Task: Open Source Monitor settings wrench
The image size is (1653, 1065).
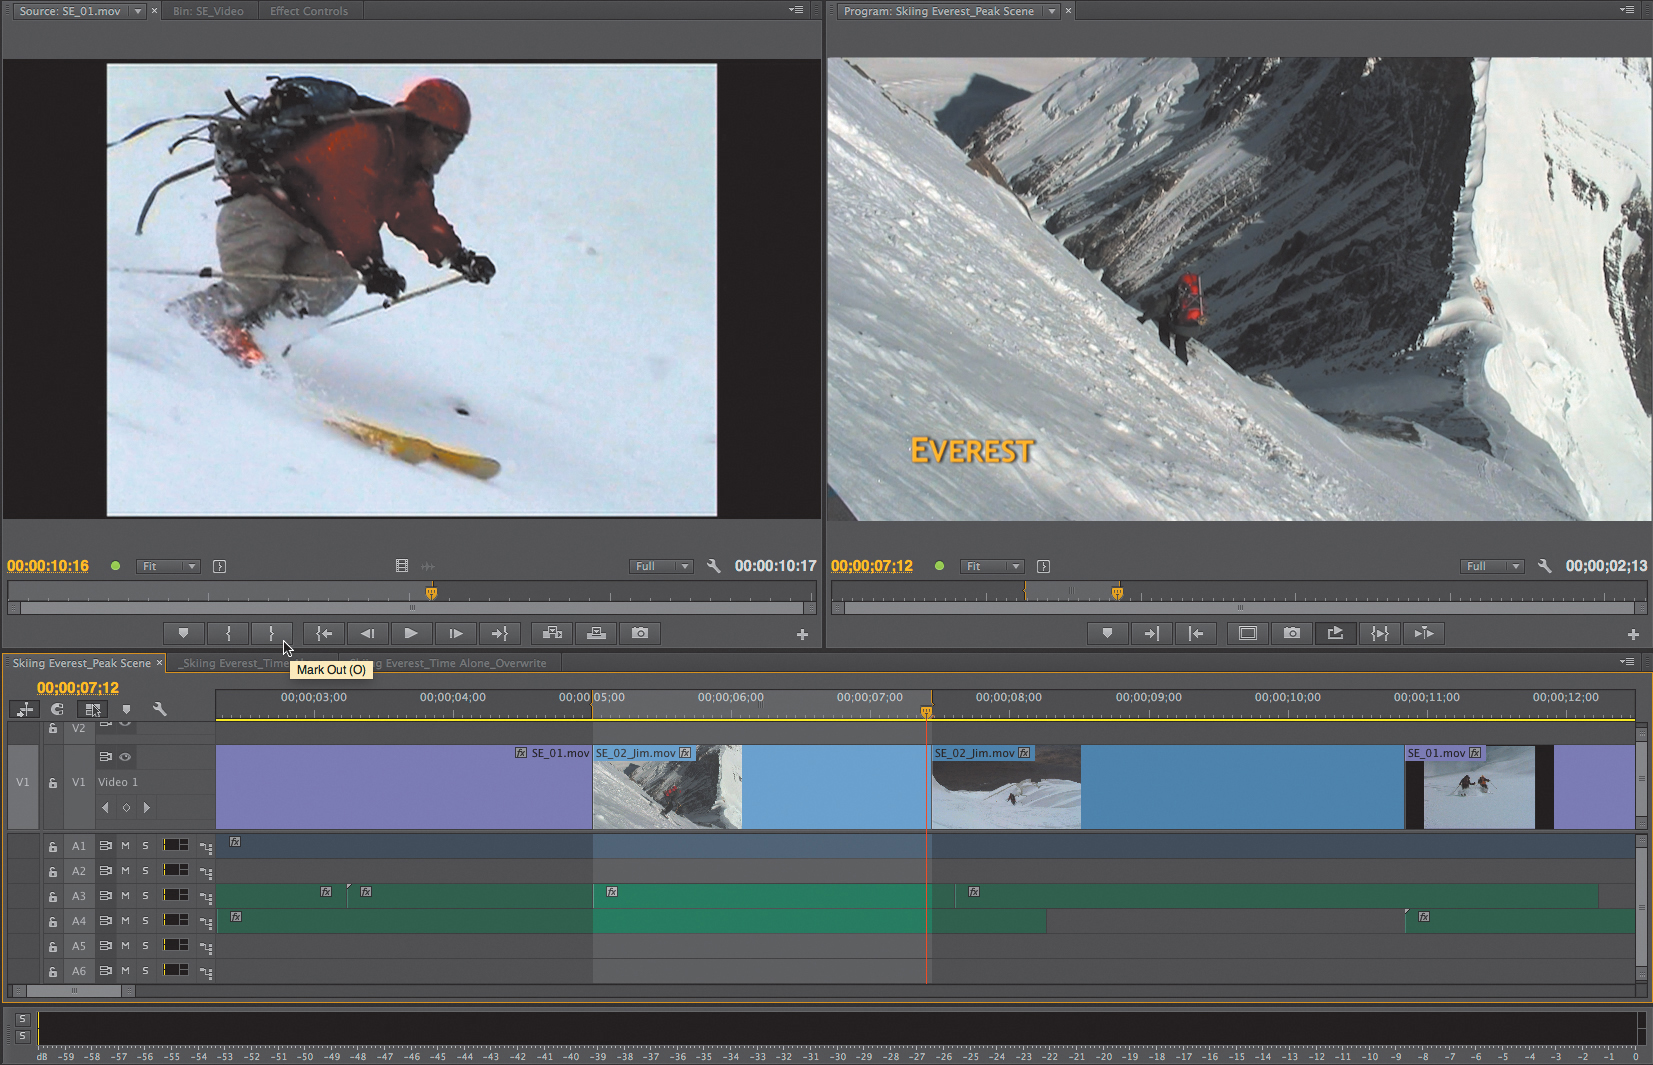Action: 713,566
